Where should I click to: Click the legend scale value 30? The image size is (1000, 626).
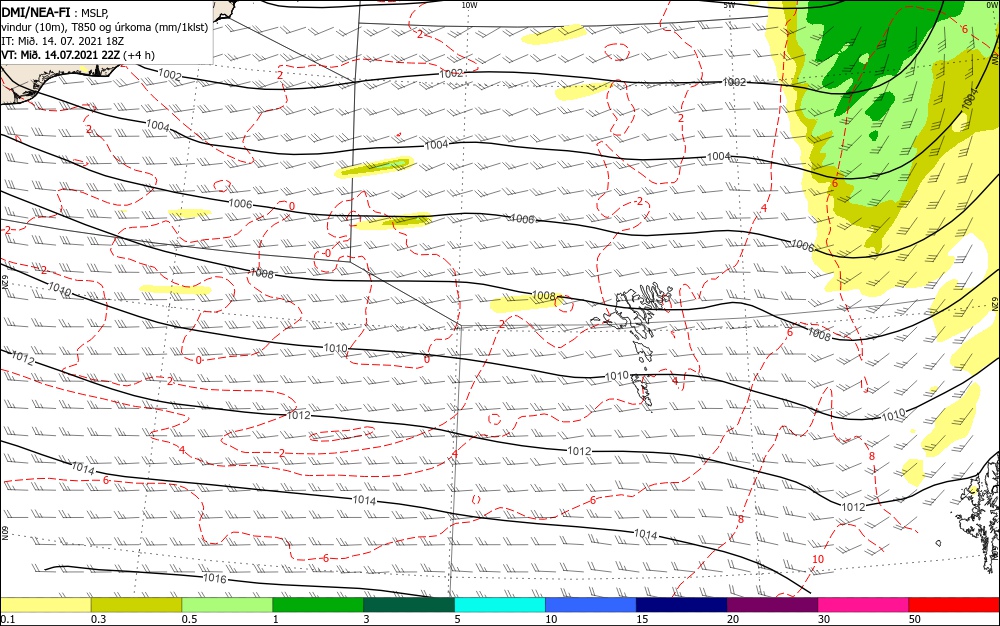click(x=824, y=619)
